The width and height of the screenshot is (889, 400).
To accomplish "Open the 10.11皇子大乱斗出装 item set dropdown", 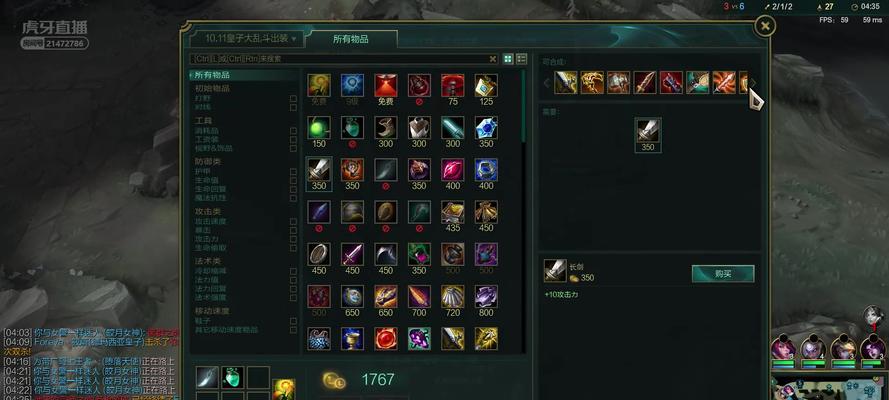I will pyautogui.click(x=247, y=39).
